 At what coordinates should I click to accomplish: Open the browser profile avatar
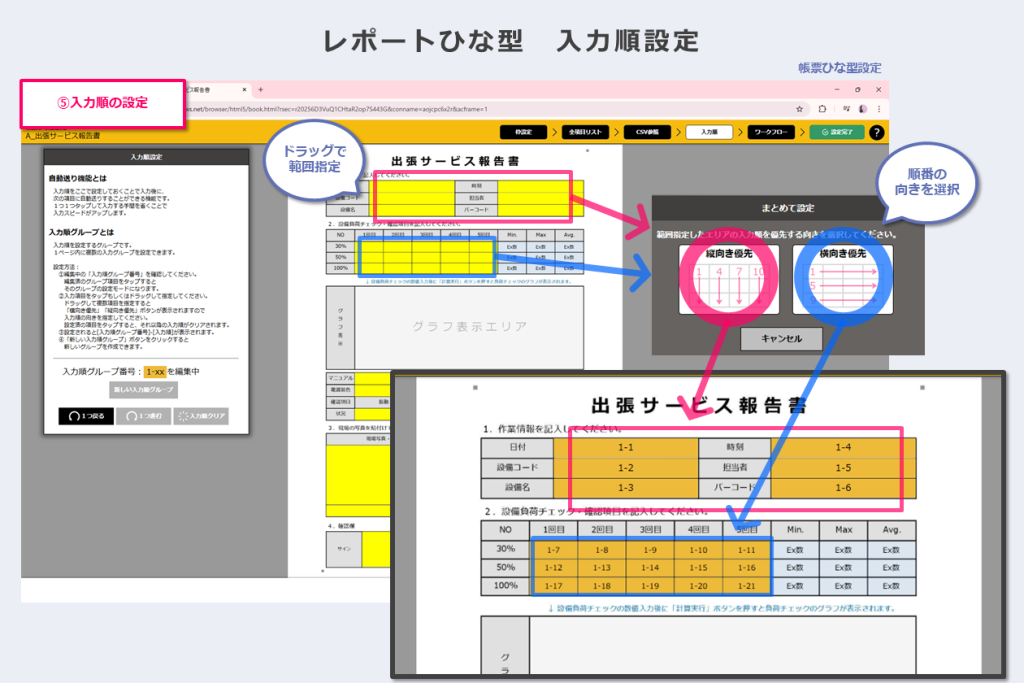863,109
